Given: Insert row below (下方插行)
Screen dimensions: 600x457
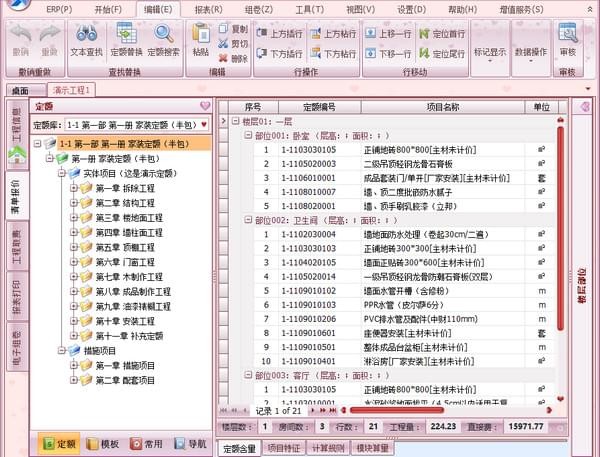Looking at the screenshot, I should tap(279, 54).
